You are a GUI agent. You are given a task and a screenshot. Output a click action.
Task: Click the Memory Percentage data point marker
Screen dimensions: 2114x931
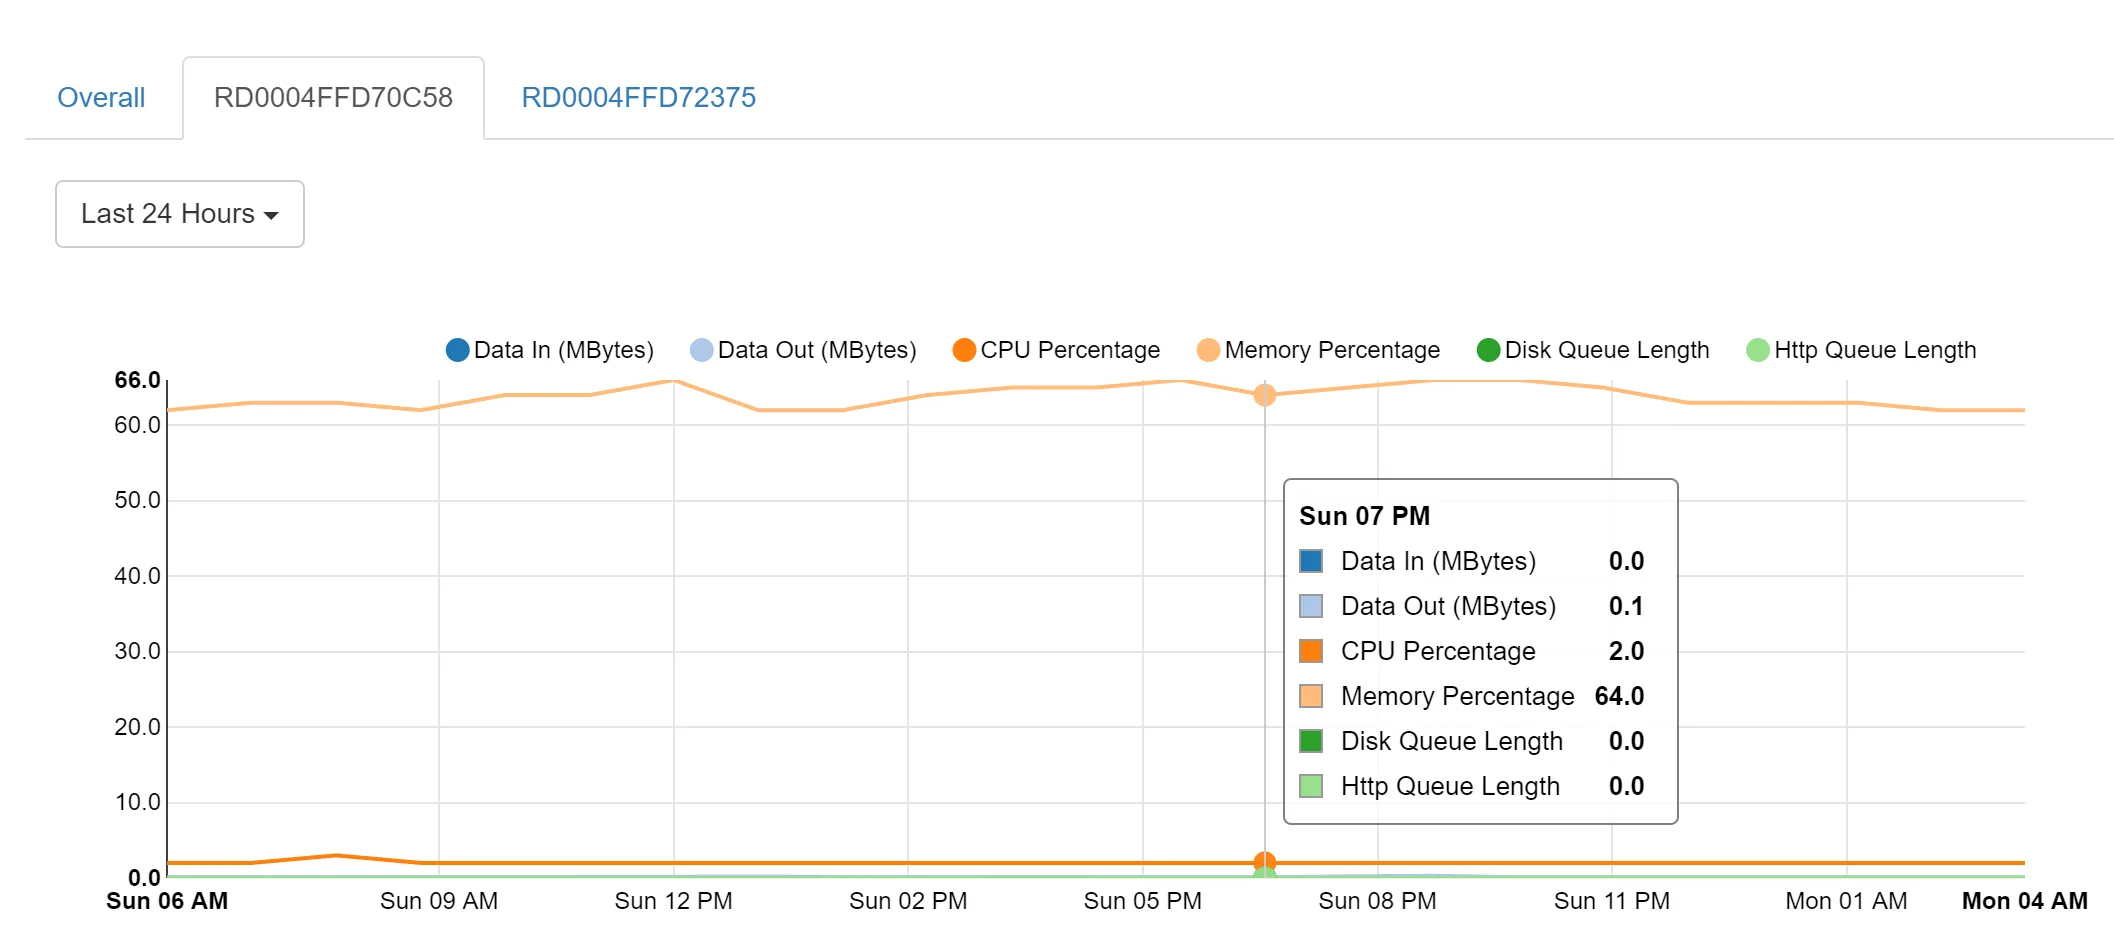click(x=1264, y=395)
